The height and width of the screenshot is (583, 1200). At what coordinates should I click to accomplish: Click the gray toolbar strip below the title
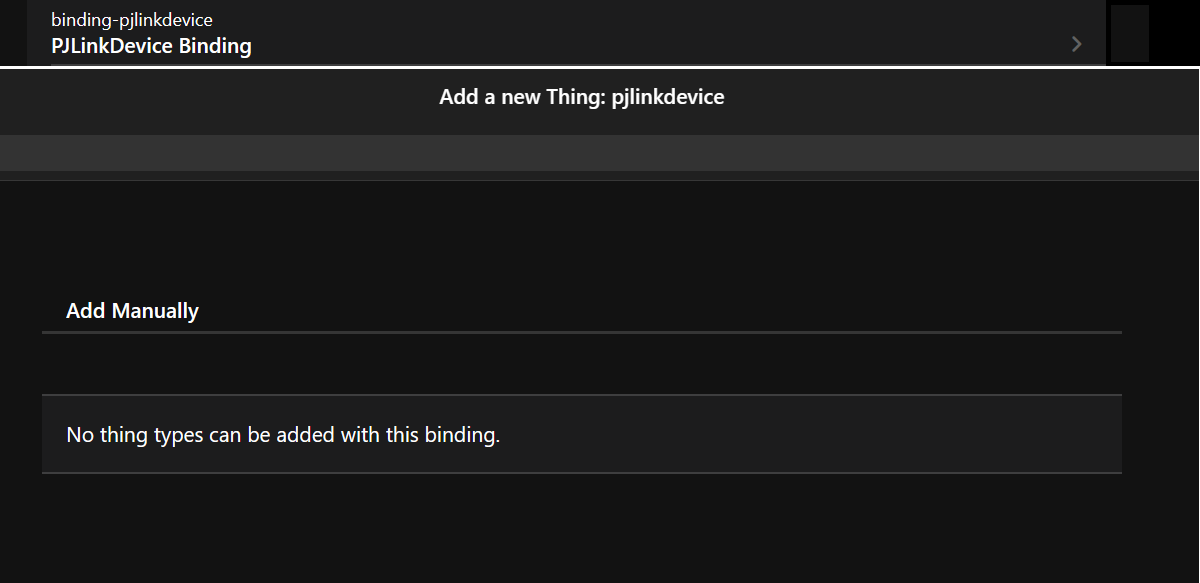tap(600, 153)
